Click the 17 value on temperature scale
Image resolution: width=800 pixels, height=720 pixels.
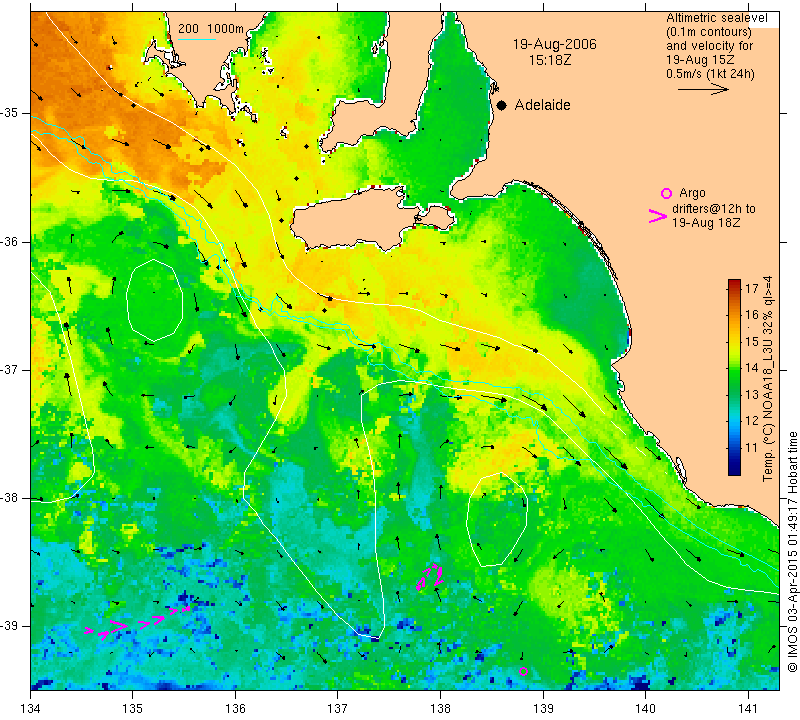752,288
